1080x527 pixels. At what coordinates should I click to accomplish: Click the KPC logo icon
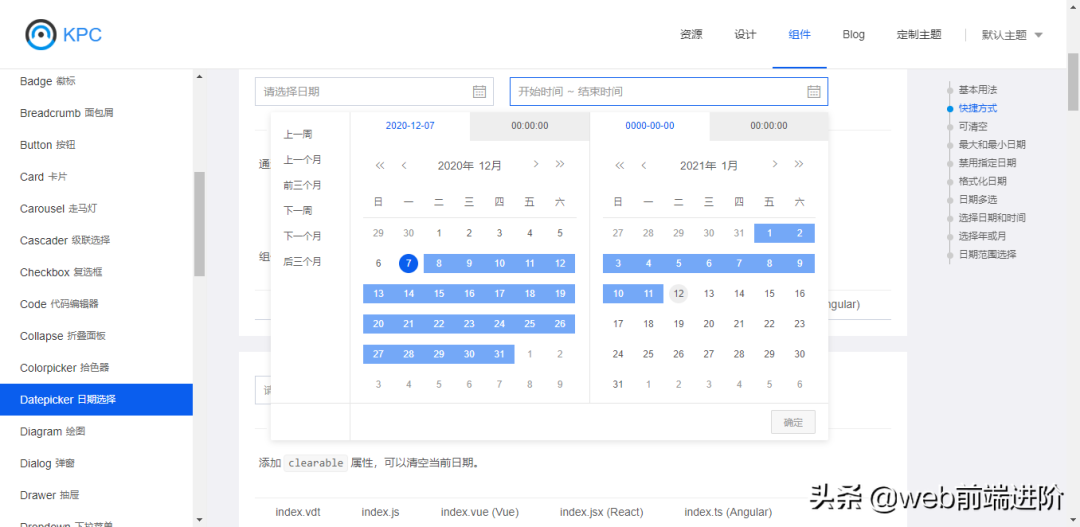[41, 34]
